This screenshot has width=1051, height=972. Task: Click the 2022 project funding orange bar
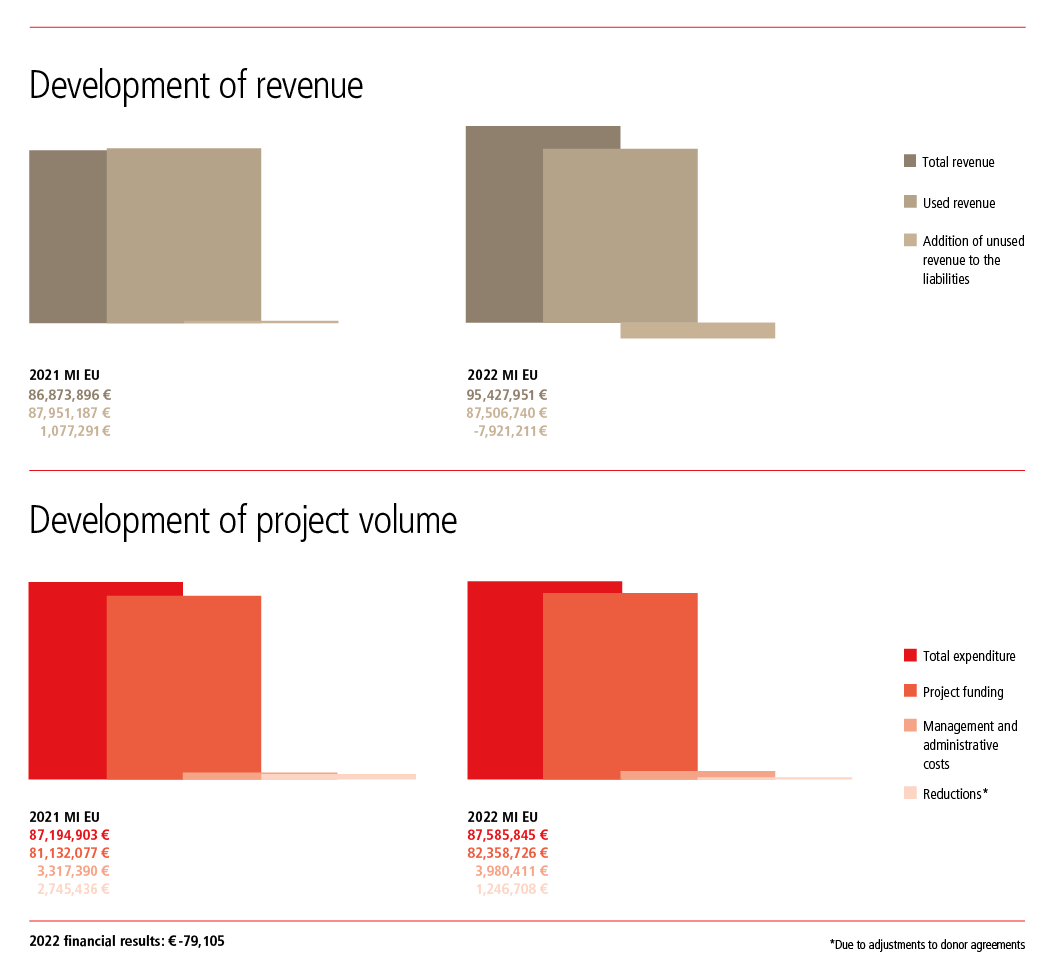click(x=620, y=680)
